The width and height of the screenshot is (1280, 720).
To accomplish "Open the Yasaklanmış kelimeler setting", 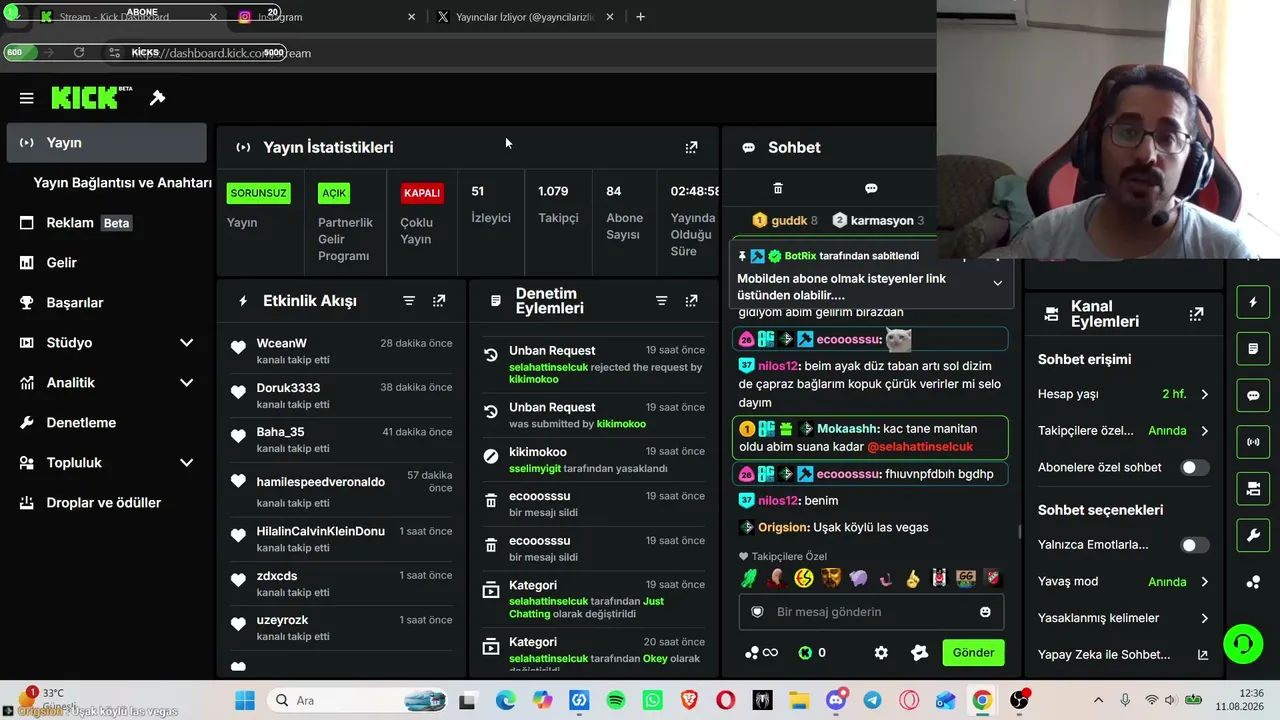I will [1124, 618].
